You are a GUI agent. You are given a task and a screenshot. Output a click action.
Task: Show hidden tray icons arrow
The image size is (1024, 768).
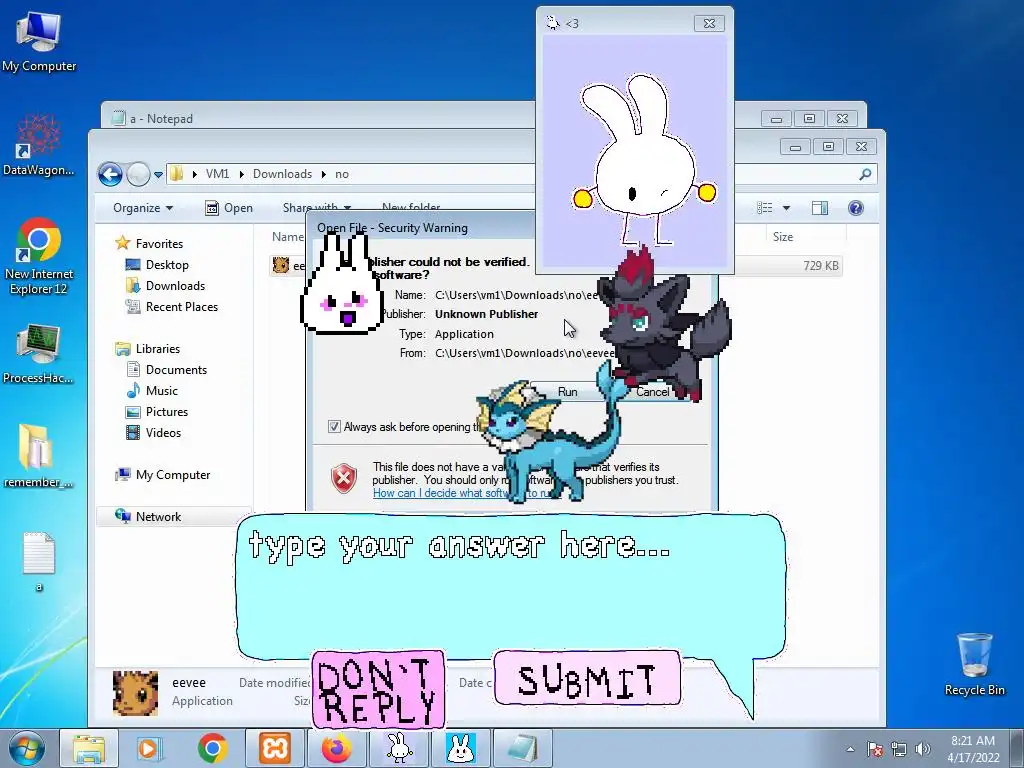click(x=850, y=749)
